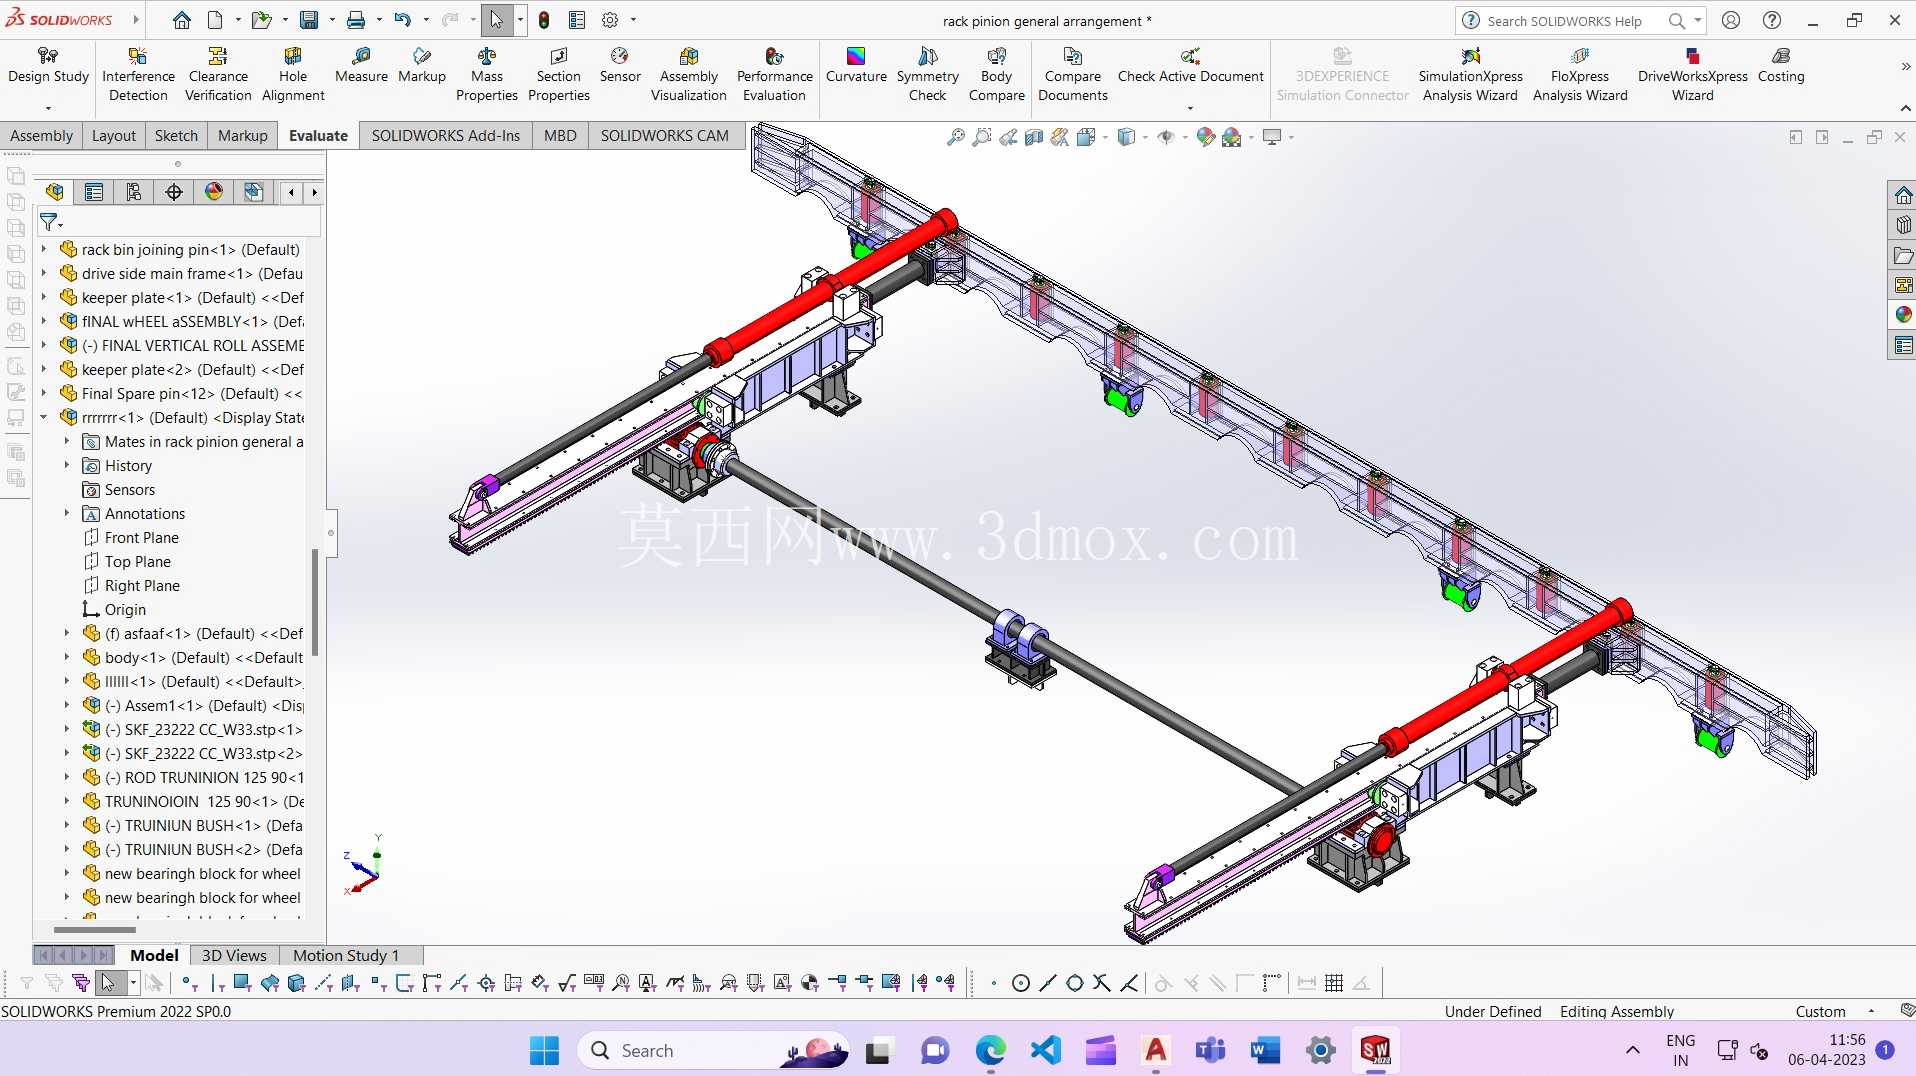Select the Markup tool in Evaluate ribbon
1916x1076 pixels.
coord(422,66)
